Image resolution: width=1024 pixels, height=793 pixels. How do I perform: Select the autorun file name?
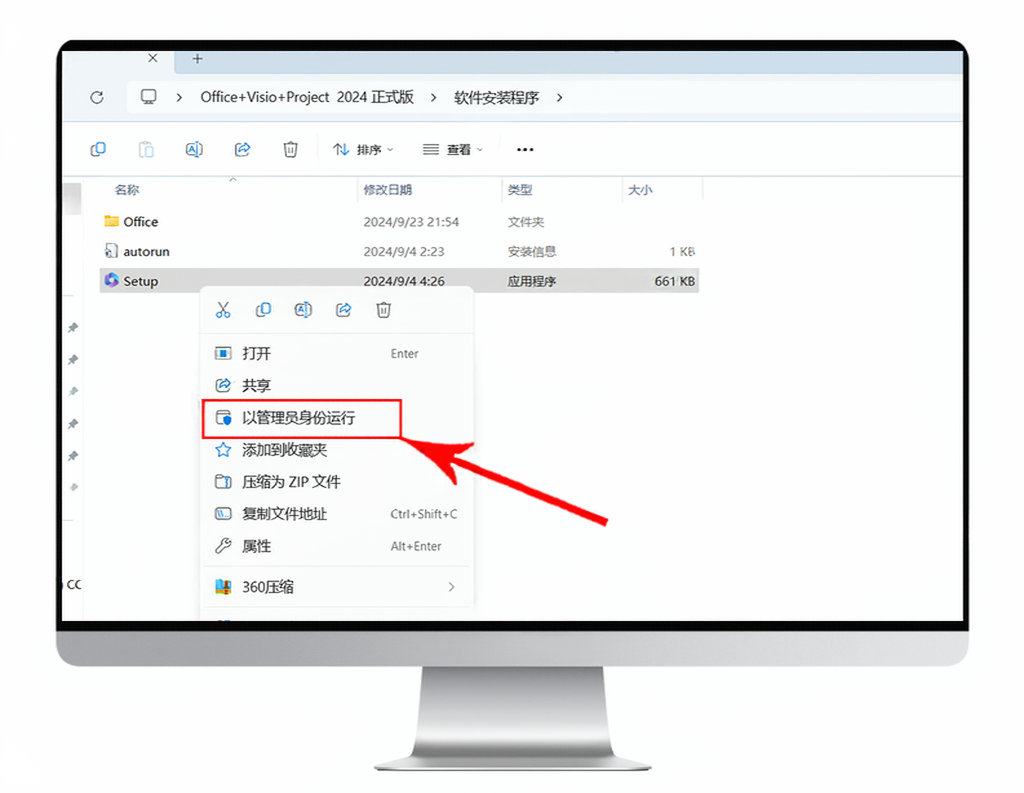coord(146,251)
